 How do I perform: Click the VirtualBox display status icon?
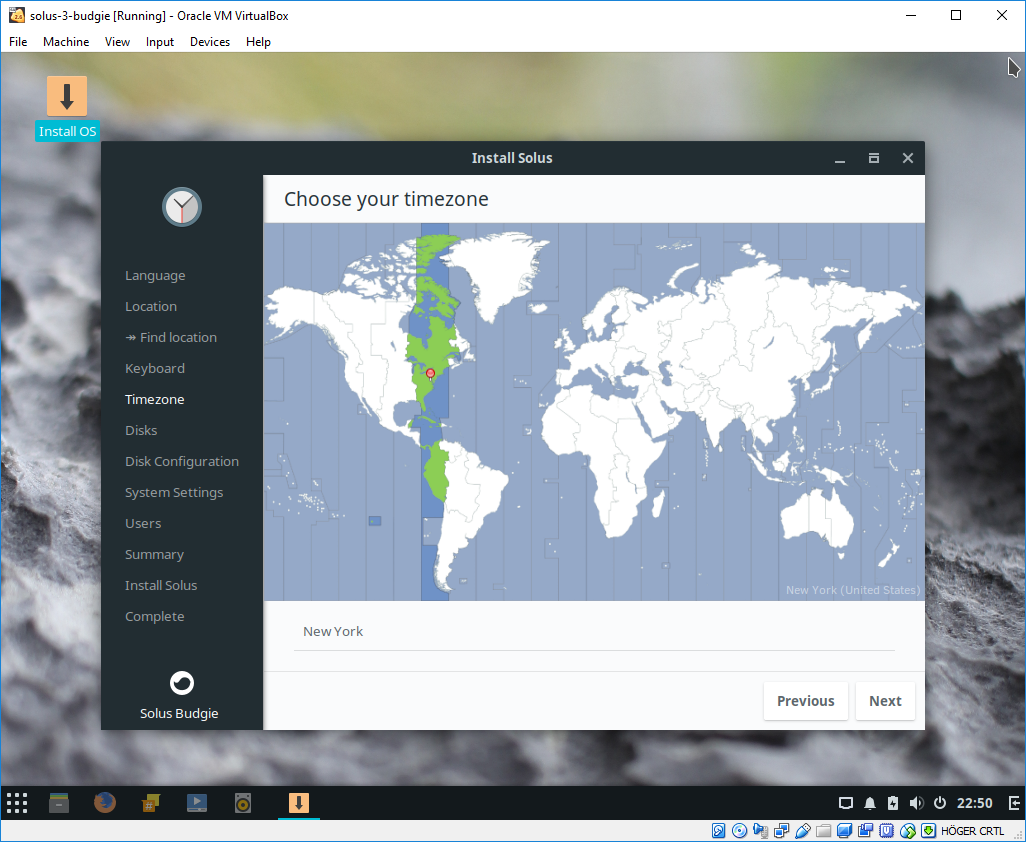844,831
